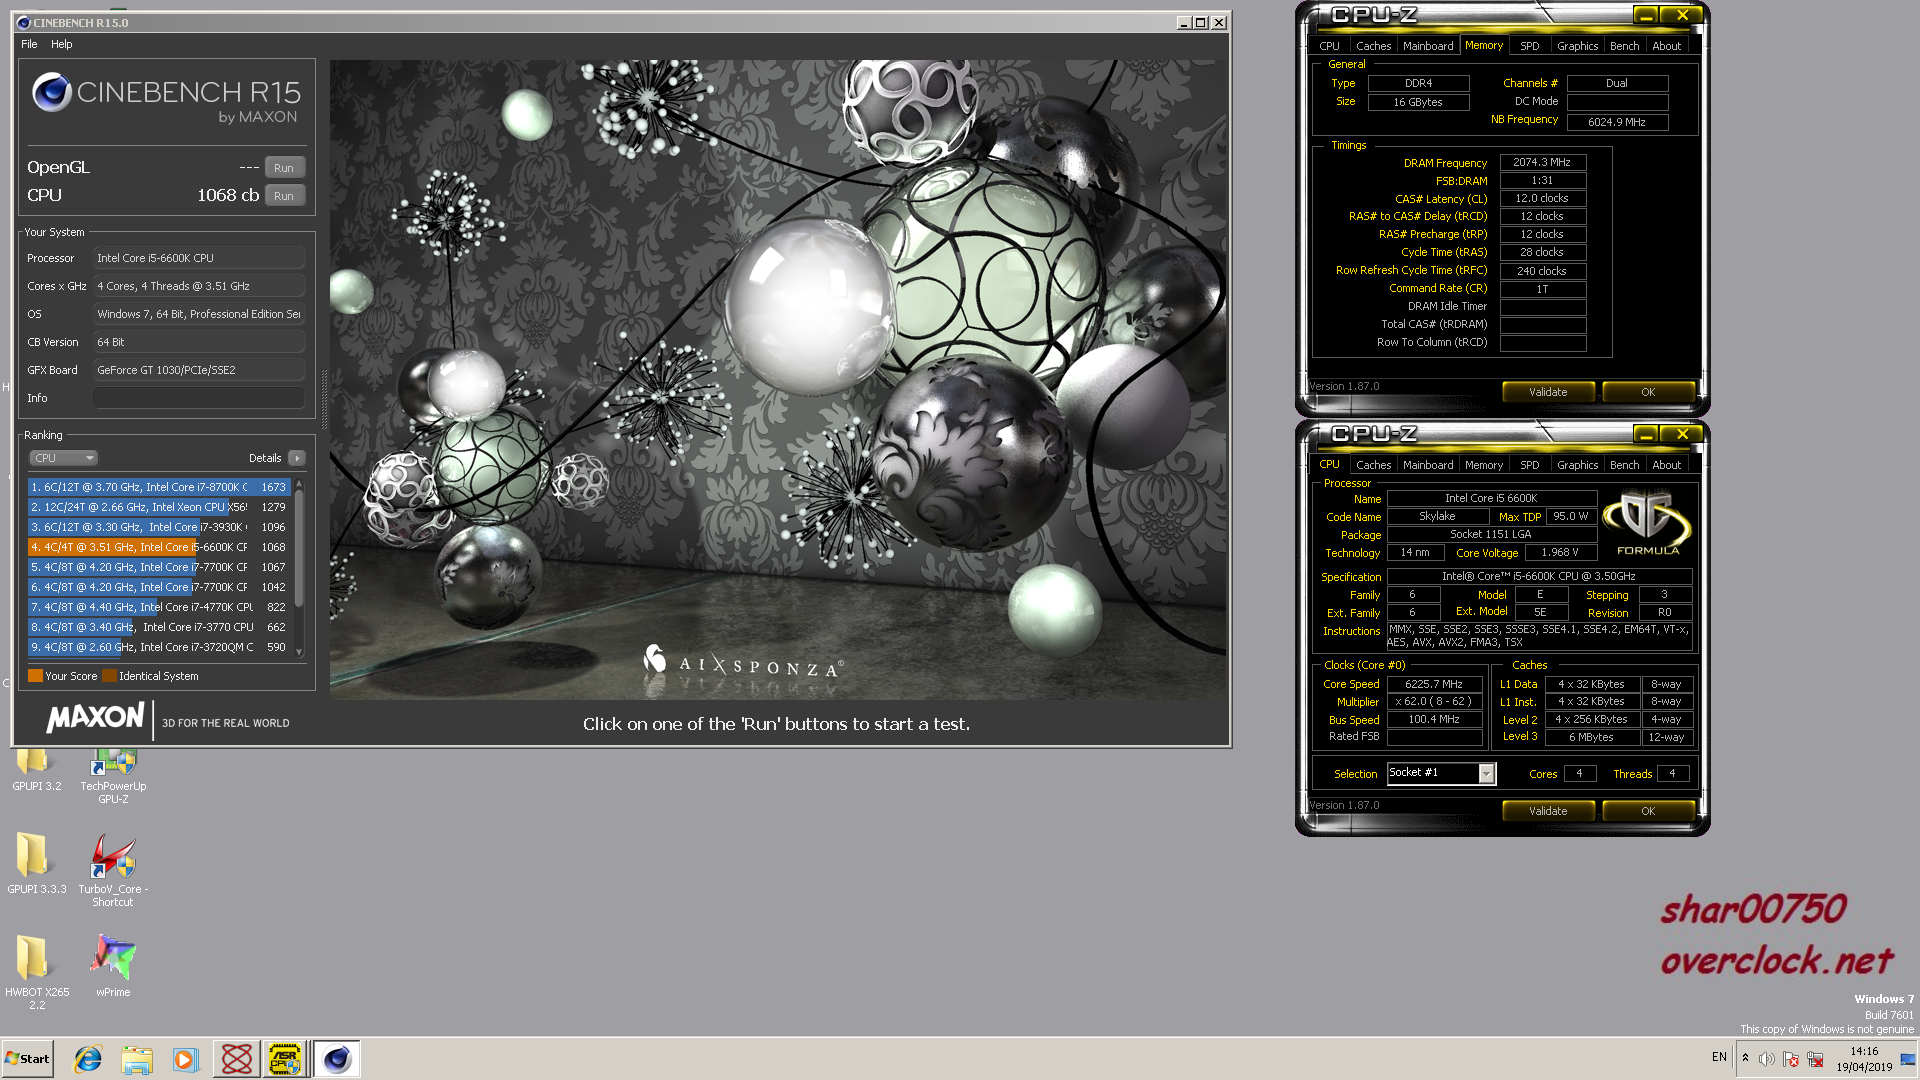The image size is (1920, 1080).
Task: Launch Windows Media Player from the taskbar
Action: click(x=186, y=1059)
